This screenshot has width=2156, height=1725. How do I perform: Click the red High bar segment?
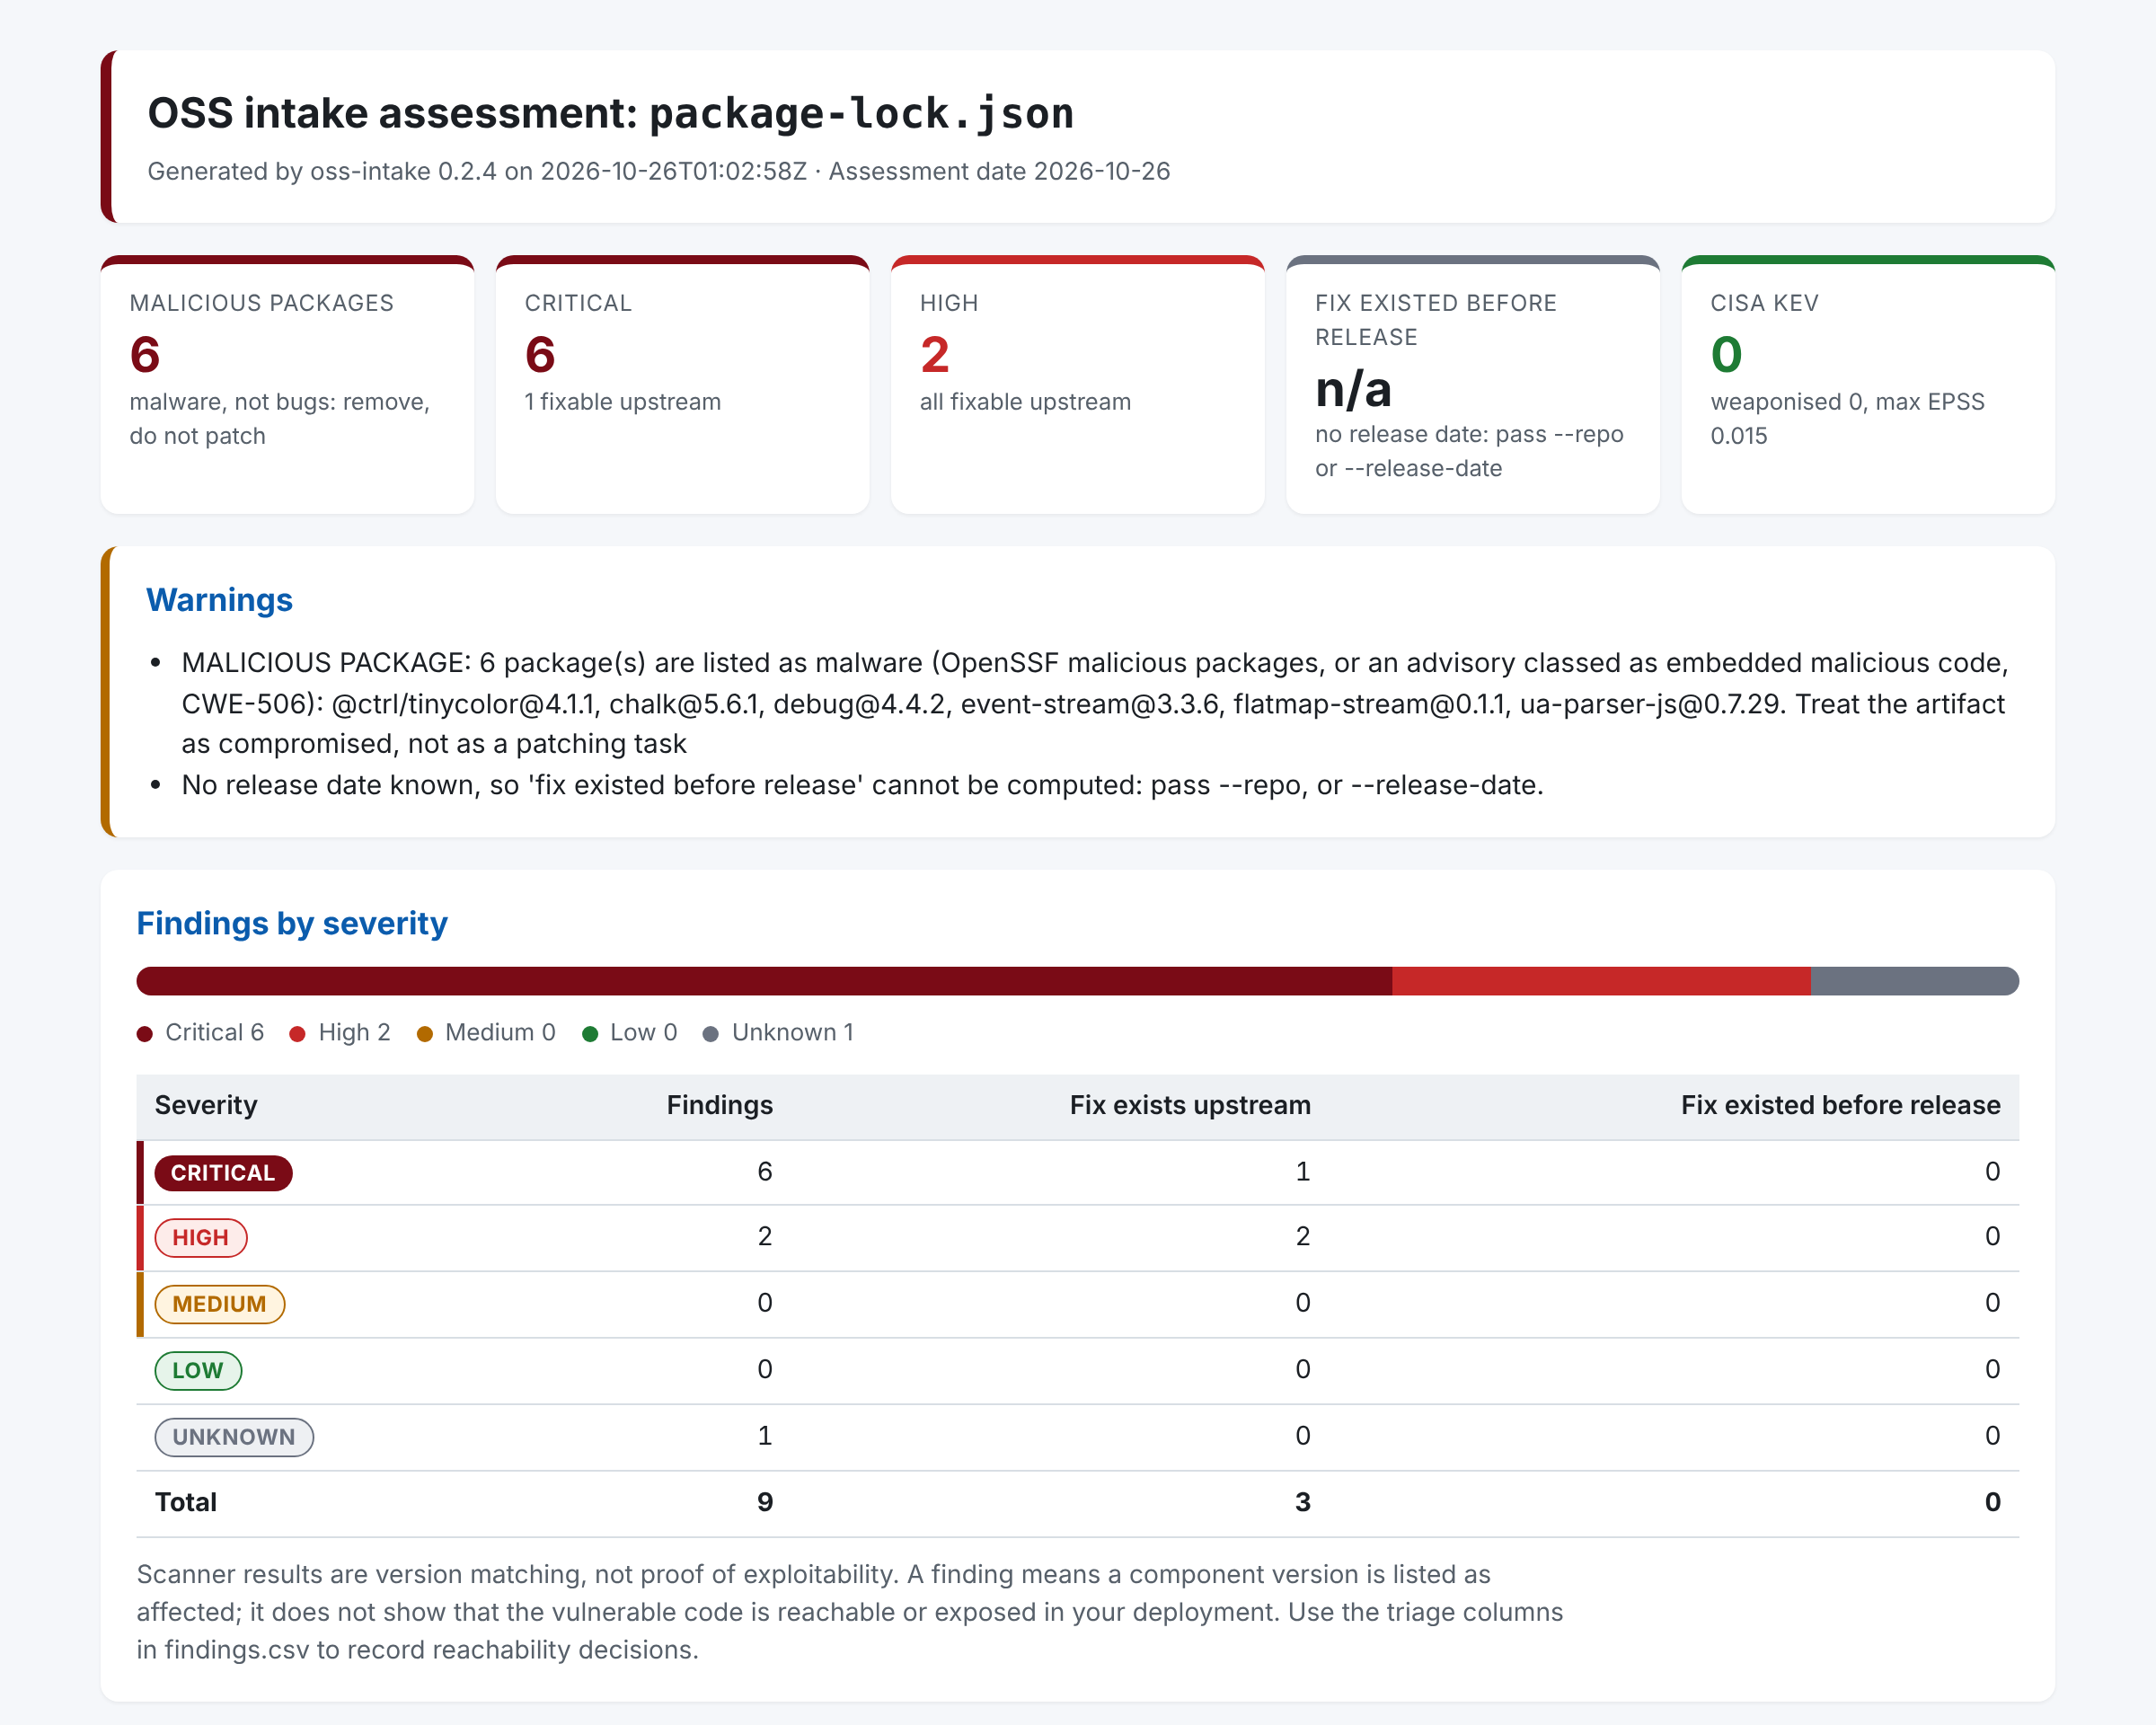click(x=1601, y=981)
